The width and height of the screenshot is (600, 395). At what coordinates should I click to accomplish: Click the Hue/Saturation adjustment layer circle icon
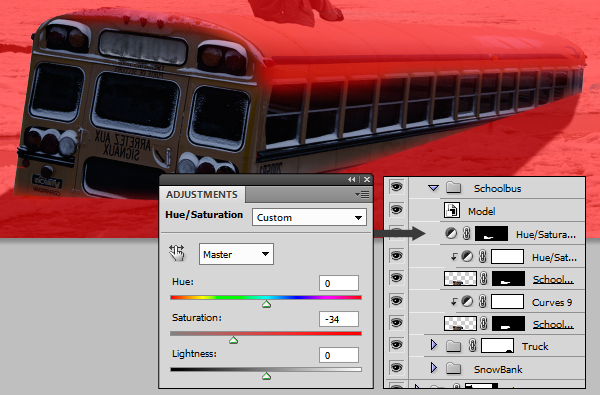pos(451,233)
